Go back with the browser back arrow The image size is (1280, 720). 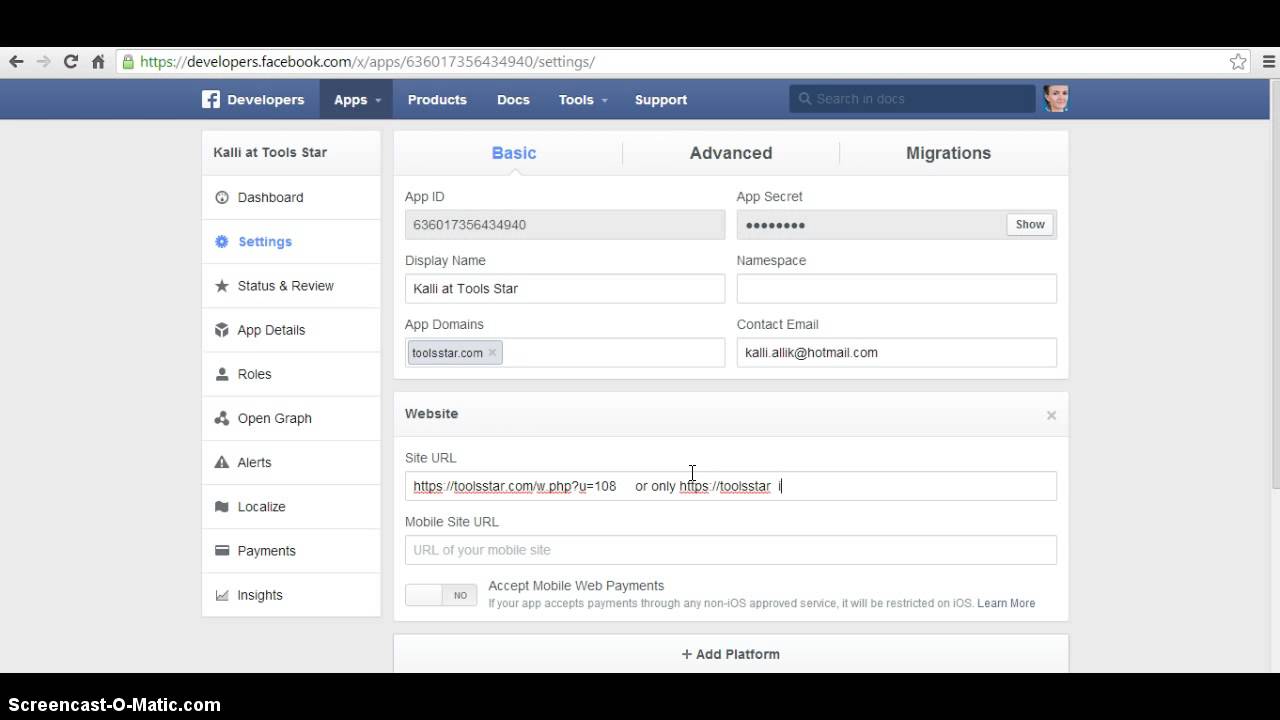pyautogui.click(x=16, y=61)
